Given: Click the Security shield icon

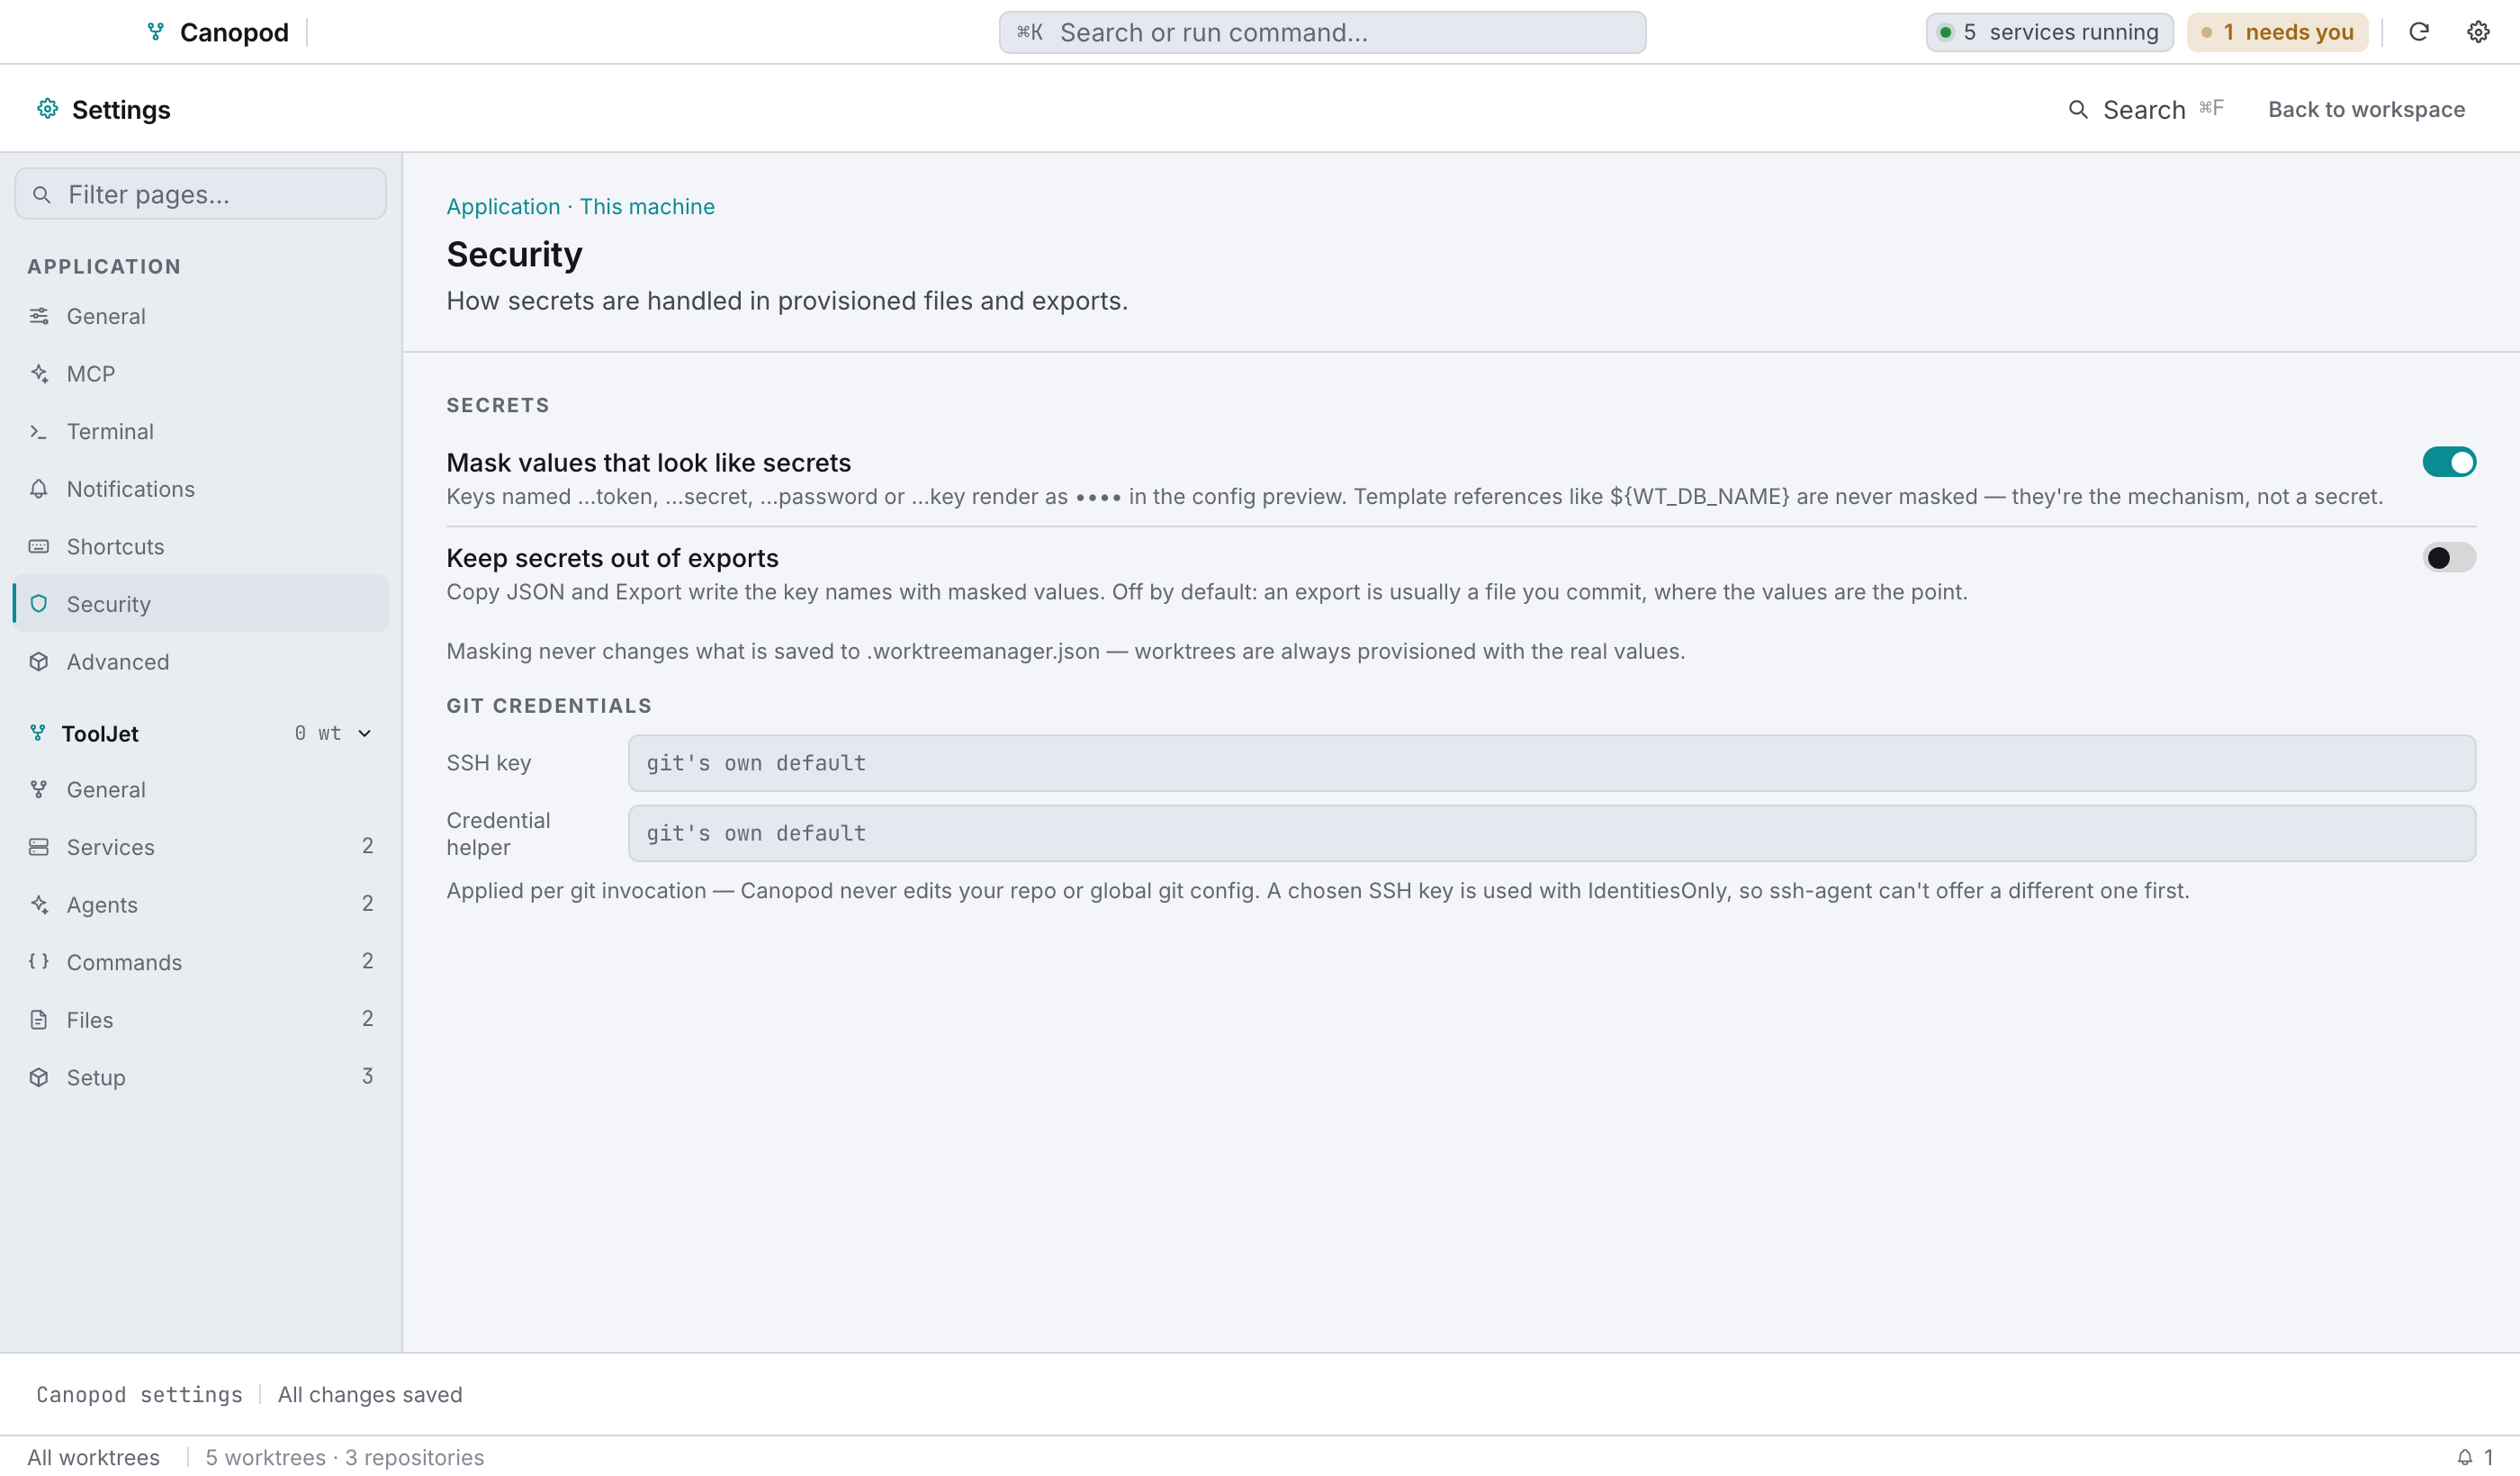Looking at the screenshot, I should click(39, 604).
